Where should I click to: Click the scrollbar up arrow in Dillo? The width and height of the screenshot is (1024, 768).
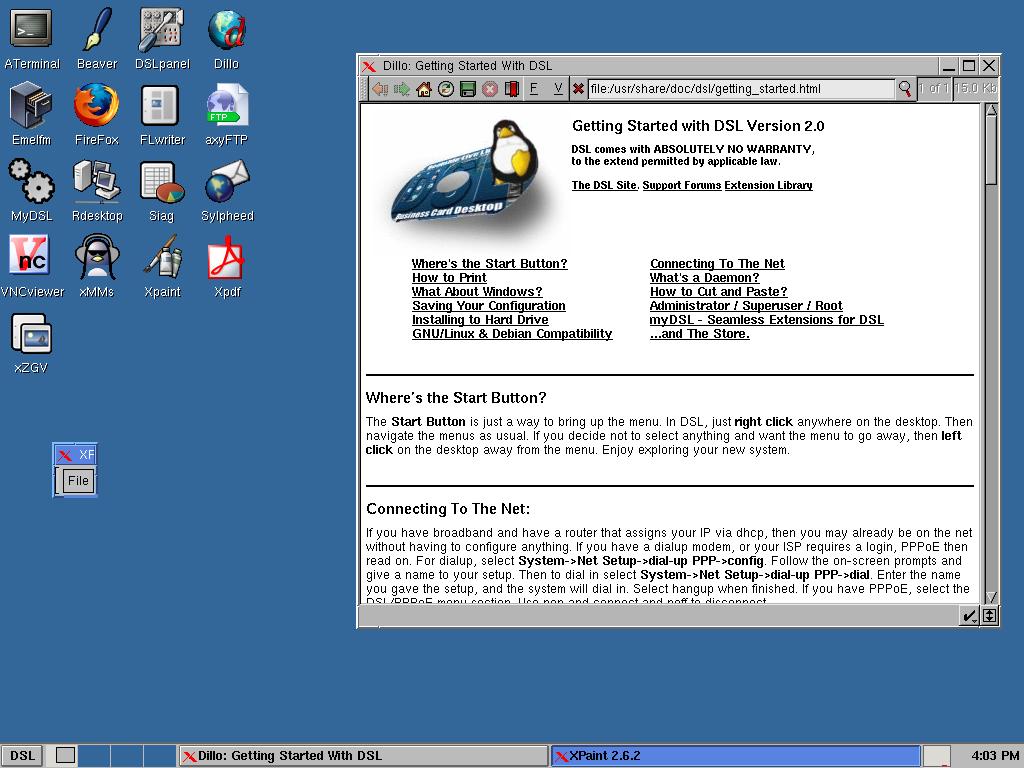(x=991, y=110)
